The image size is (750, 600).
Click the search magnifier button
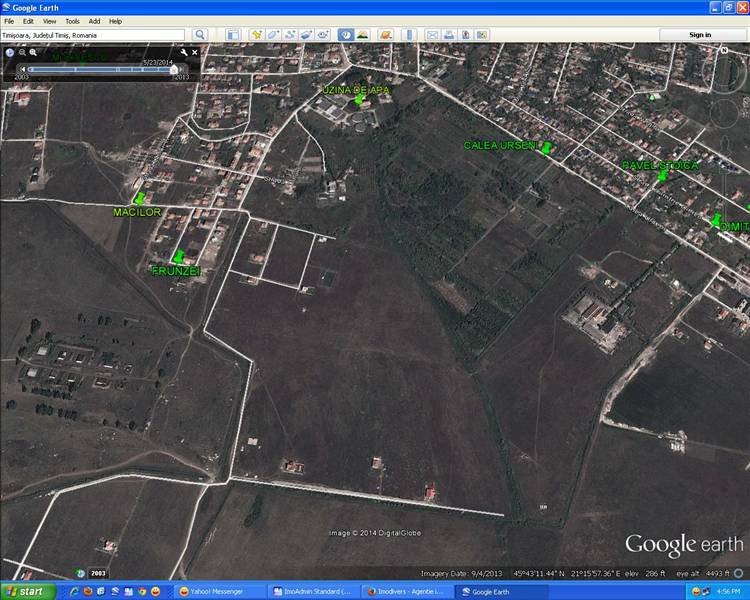200,35
